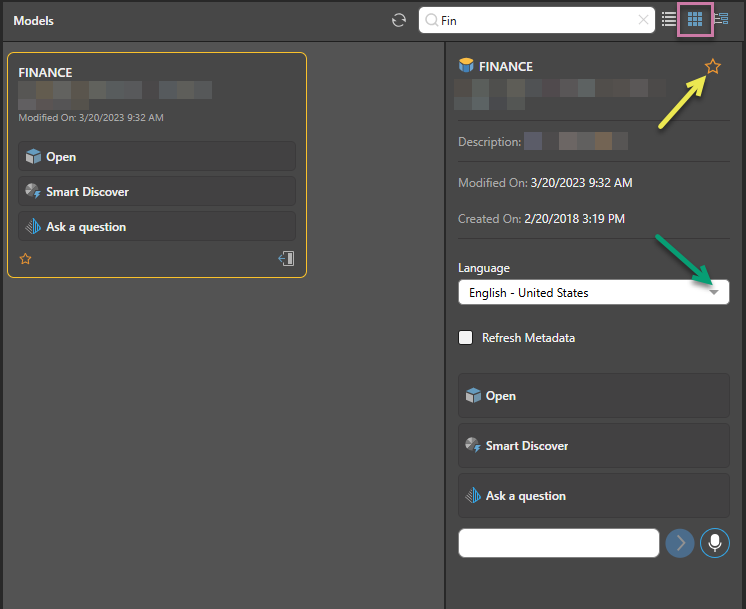Click the microphone voice input button

coord(715,543)
